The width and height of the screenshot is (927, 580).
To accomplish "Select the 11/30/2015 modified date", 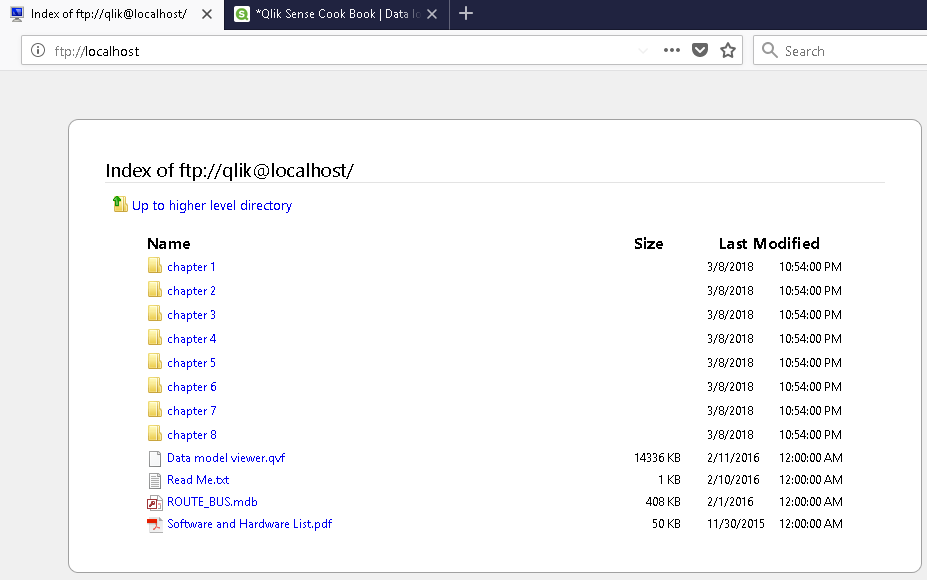I will [735, 524].
